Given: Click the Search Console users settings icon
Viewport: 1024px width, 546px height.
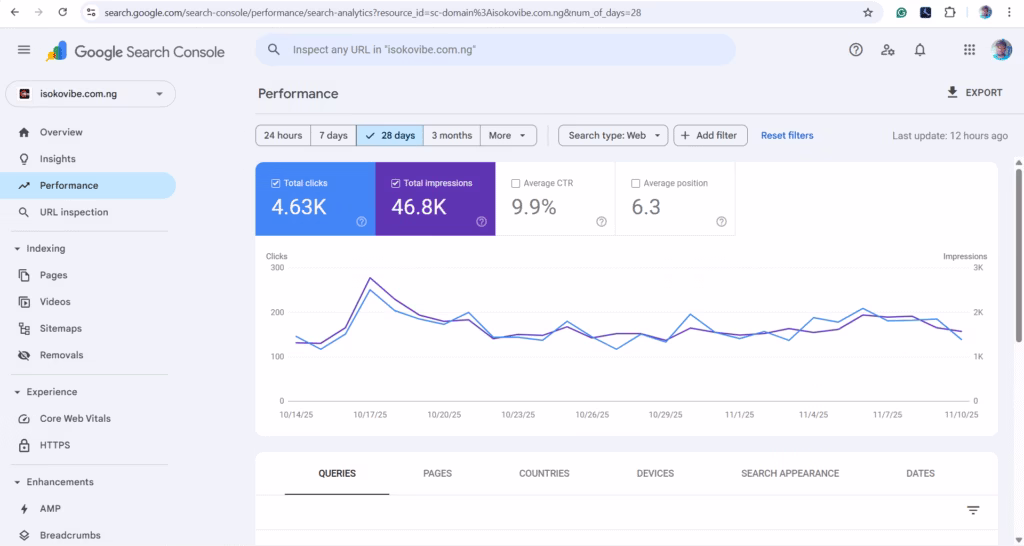Looking at the screenshot, I should click(x=887, y=50).
